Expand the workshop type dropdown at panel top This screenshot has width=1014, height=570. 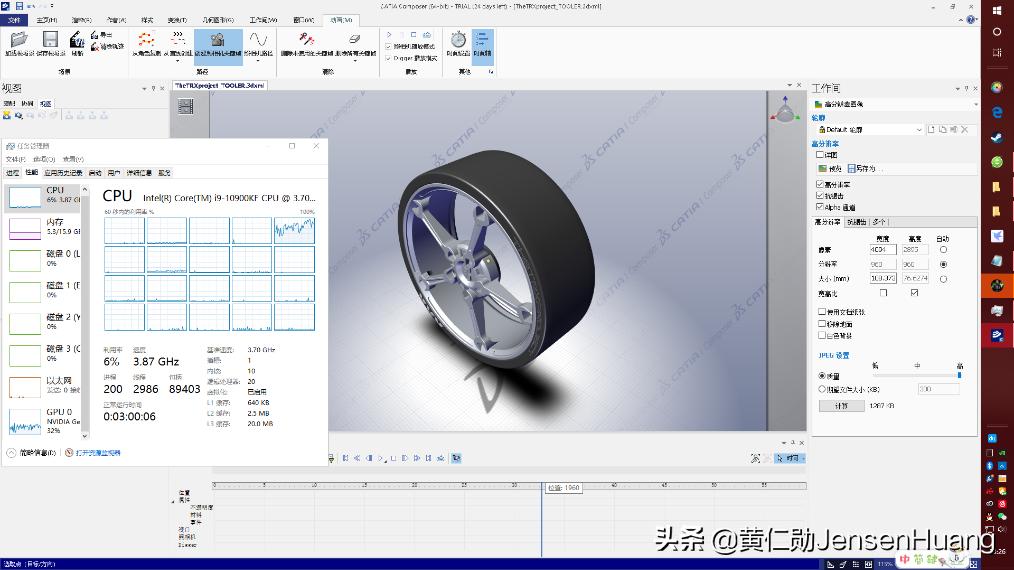[976, 104]
